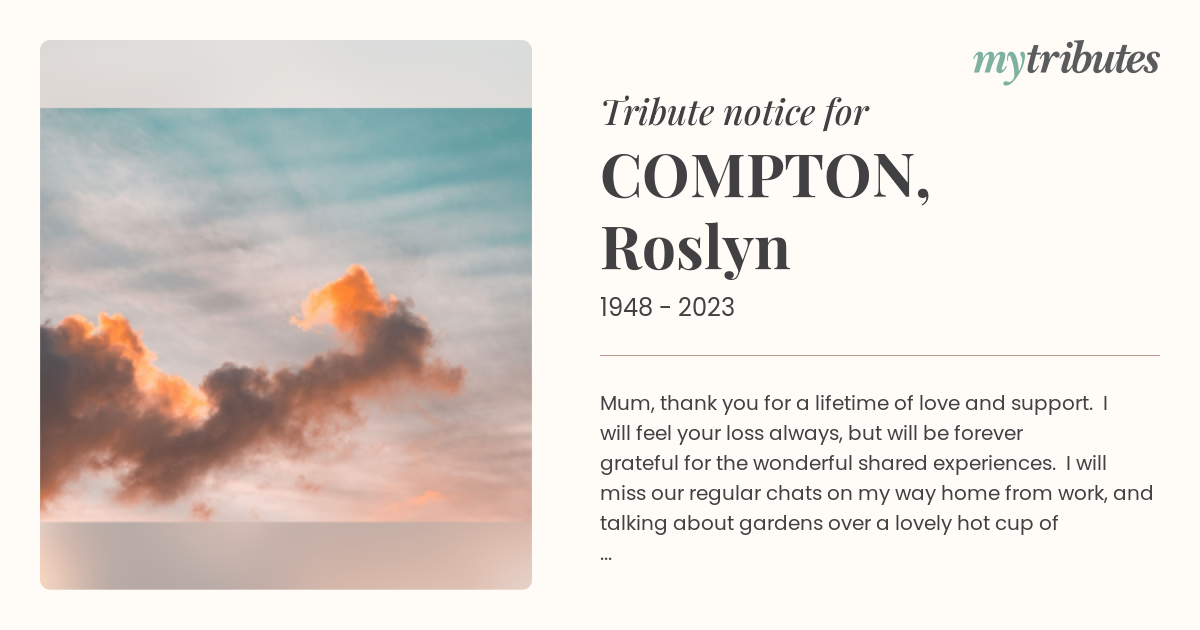Expand the truncated message ellipsis

pyautogui.click(x=606, y=554)
